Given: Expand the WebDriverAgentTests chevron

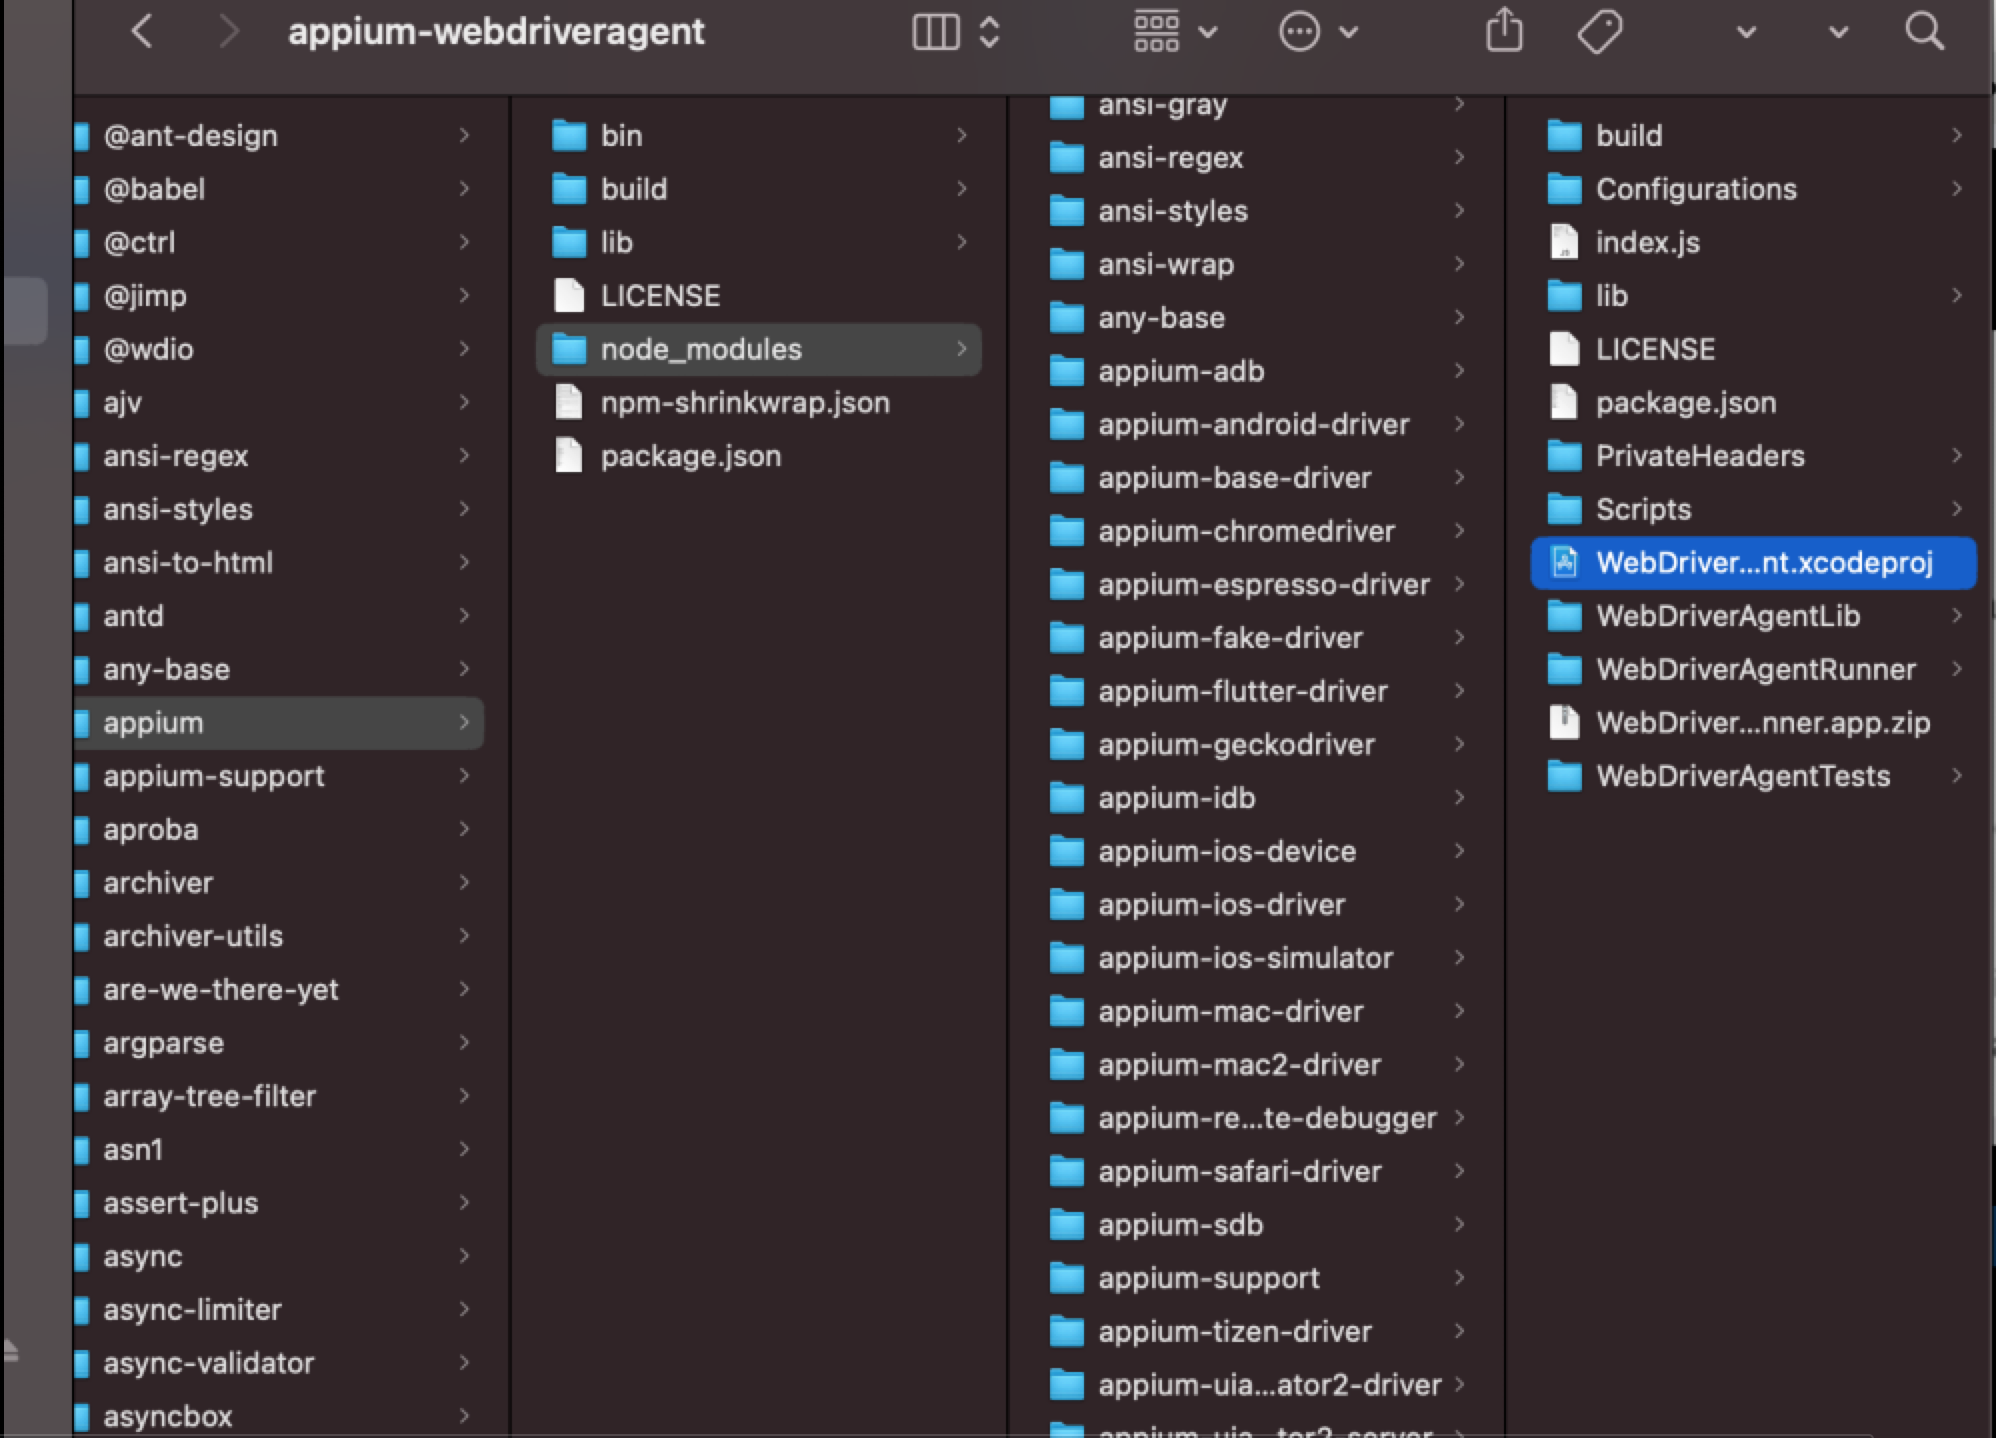Looking at the screenshot, I should [1957, 776].
